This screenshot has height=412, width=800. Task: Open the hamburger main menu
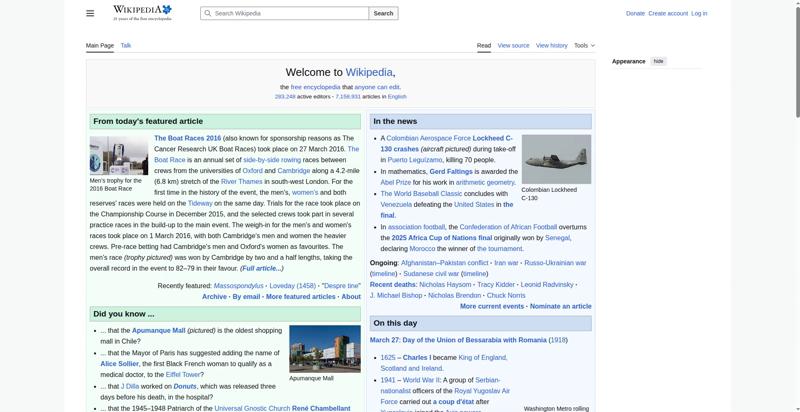point(90,13)
